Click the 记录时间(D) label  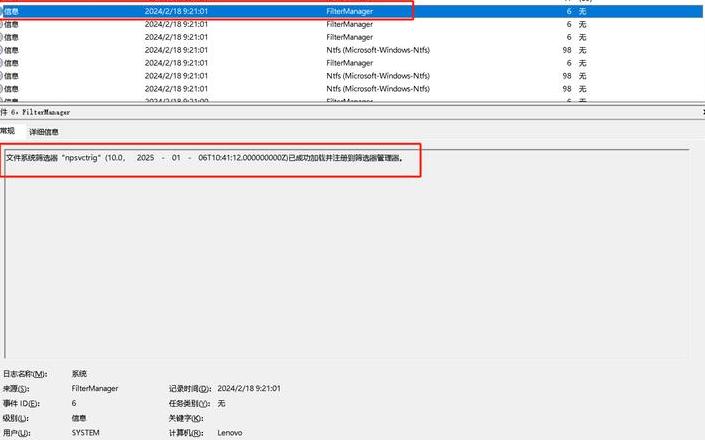pos(190,388)
